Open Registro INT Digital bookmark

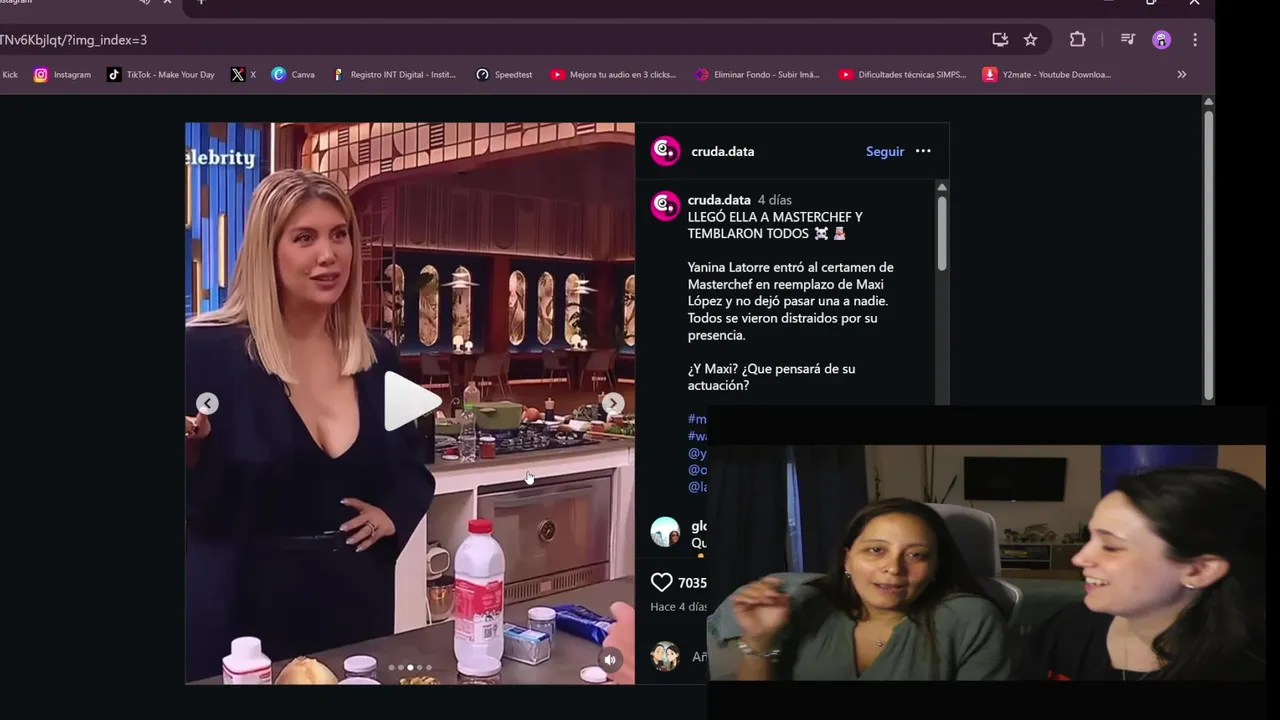click(x=394, y=74)
